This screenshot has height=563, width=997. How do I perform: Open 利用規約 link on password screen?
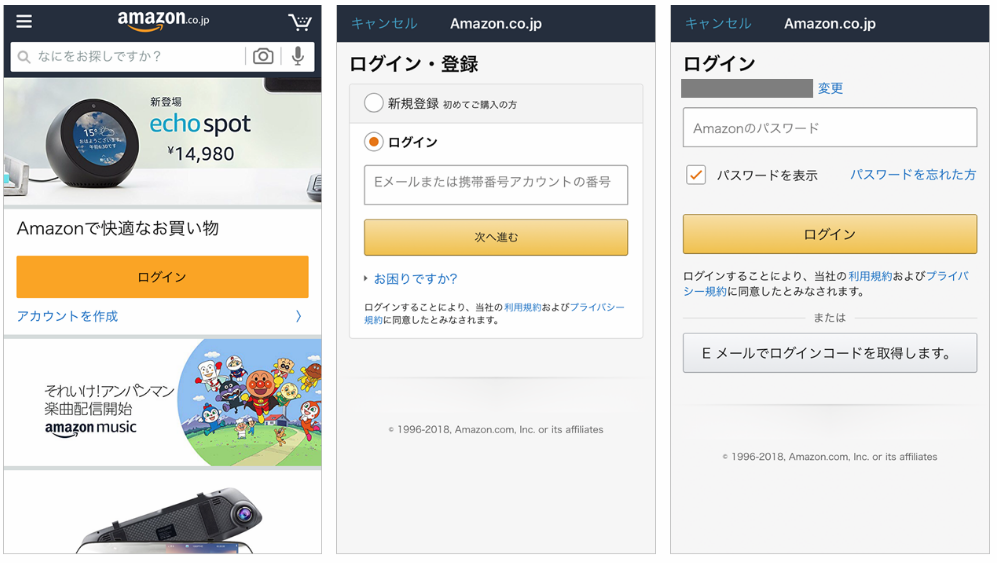tap(870, 276)
